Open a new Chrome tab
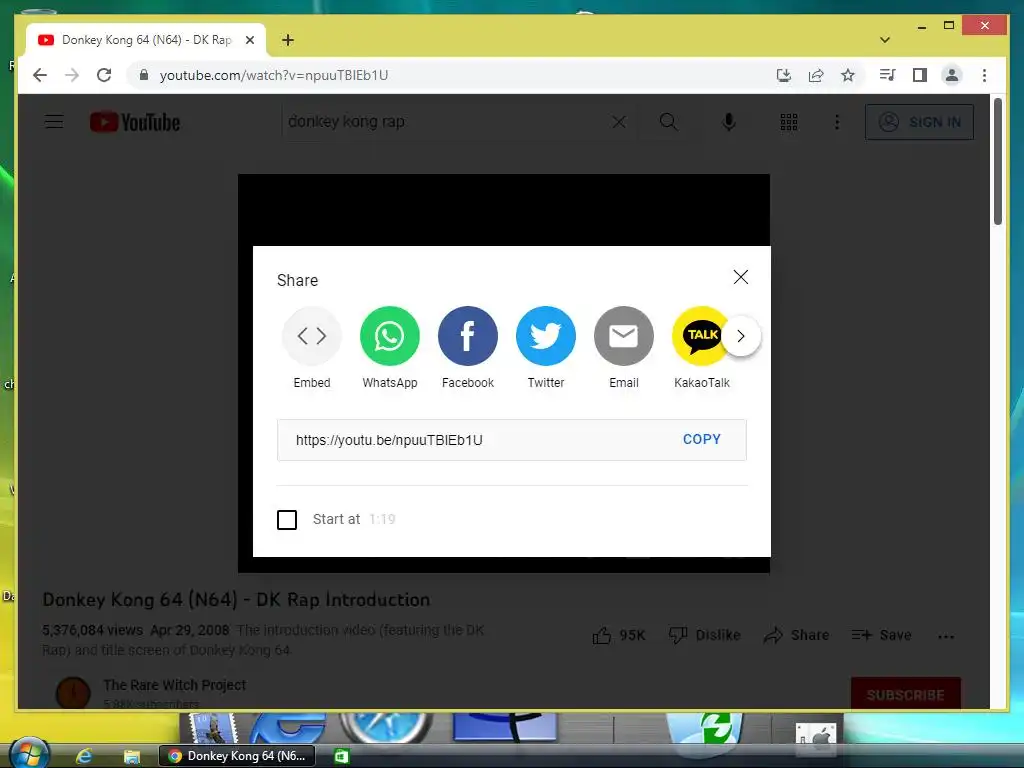The image size is (1024, 768). tap(287, 40)
